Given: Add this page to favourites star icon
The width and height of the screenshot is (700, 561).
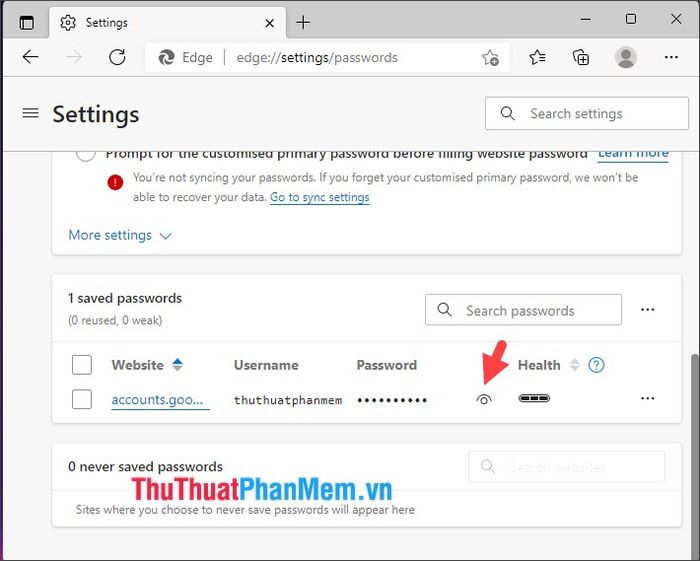Looking at the screenshot, I should 490,58.
